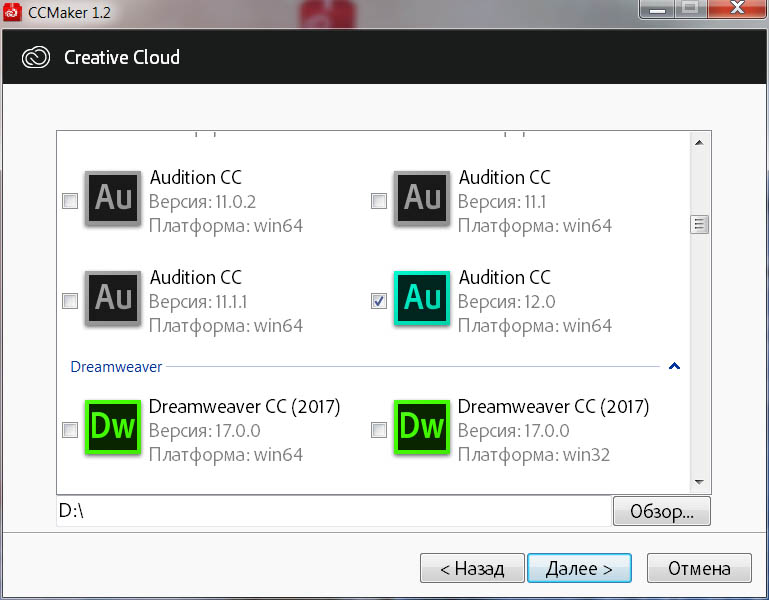
Task: Click the Audition CC title above Версия: 11.1
Action: coord(505,178)
